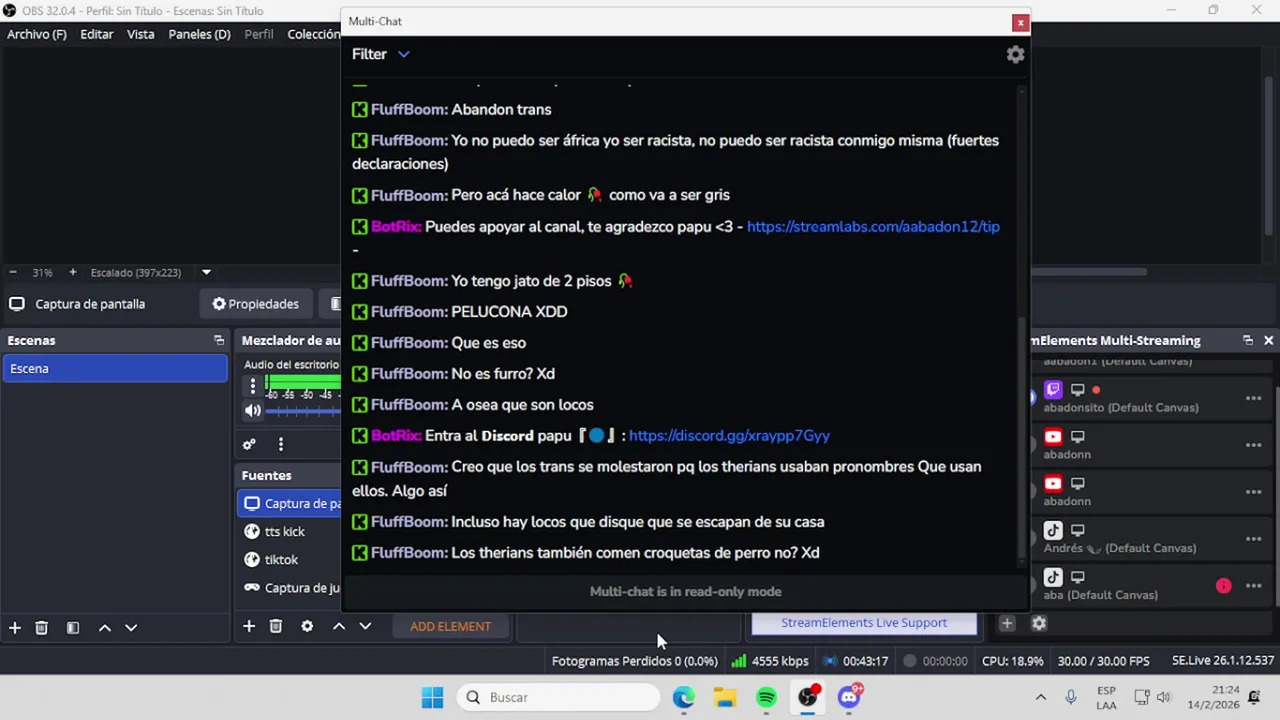Open the Archivo (F) menu

tap(37, 34)
